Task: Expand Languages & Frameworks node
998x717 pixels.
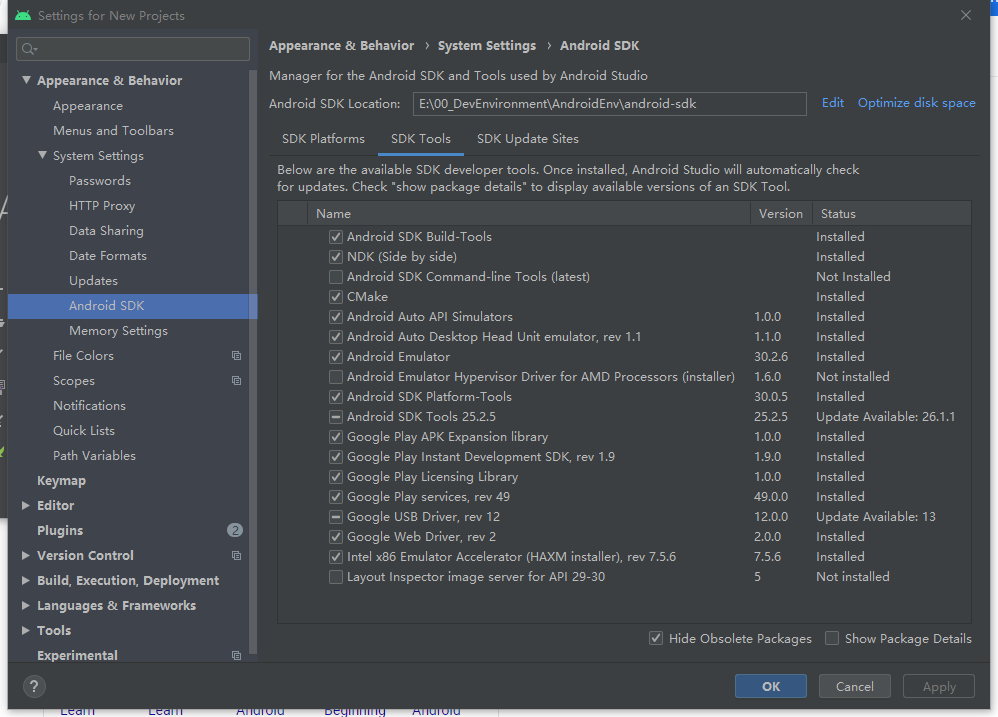Action: click(25, 605)
